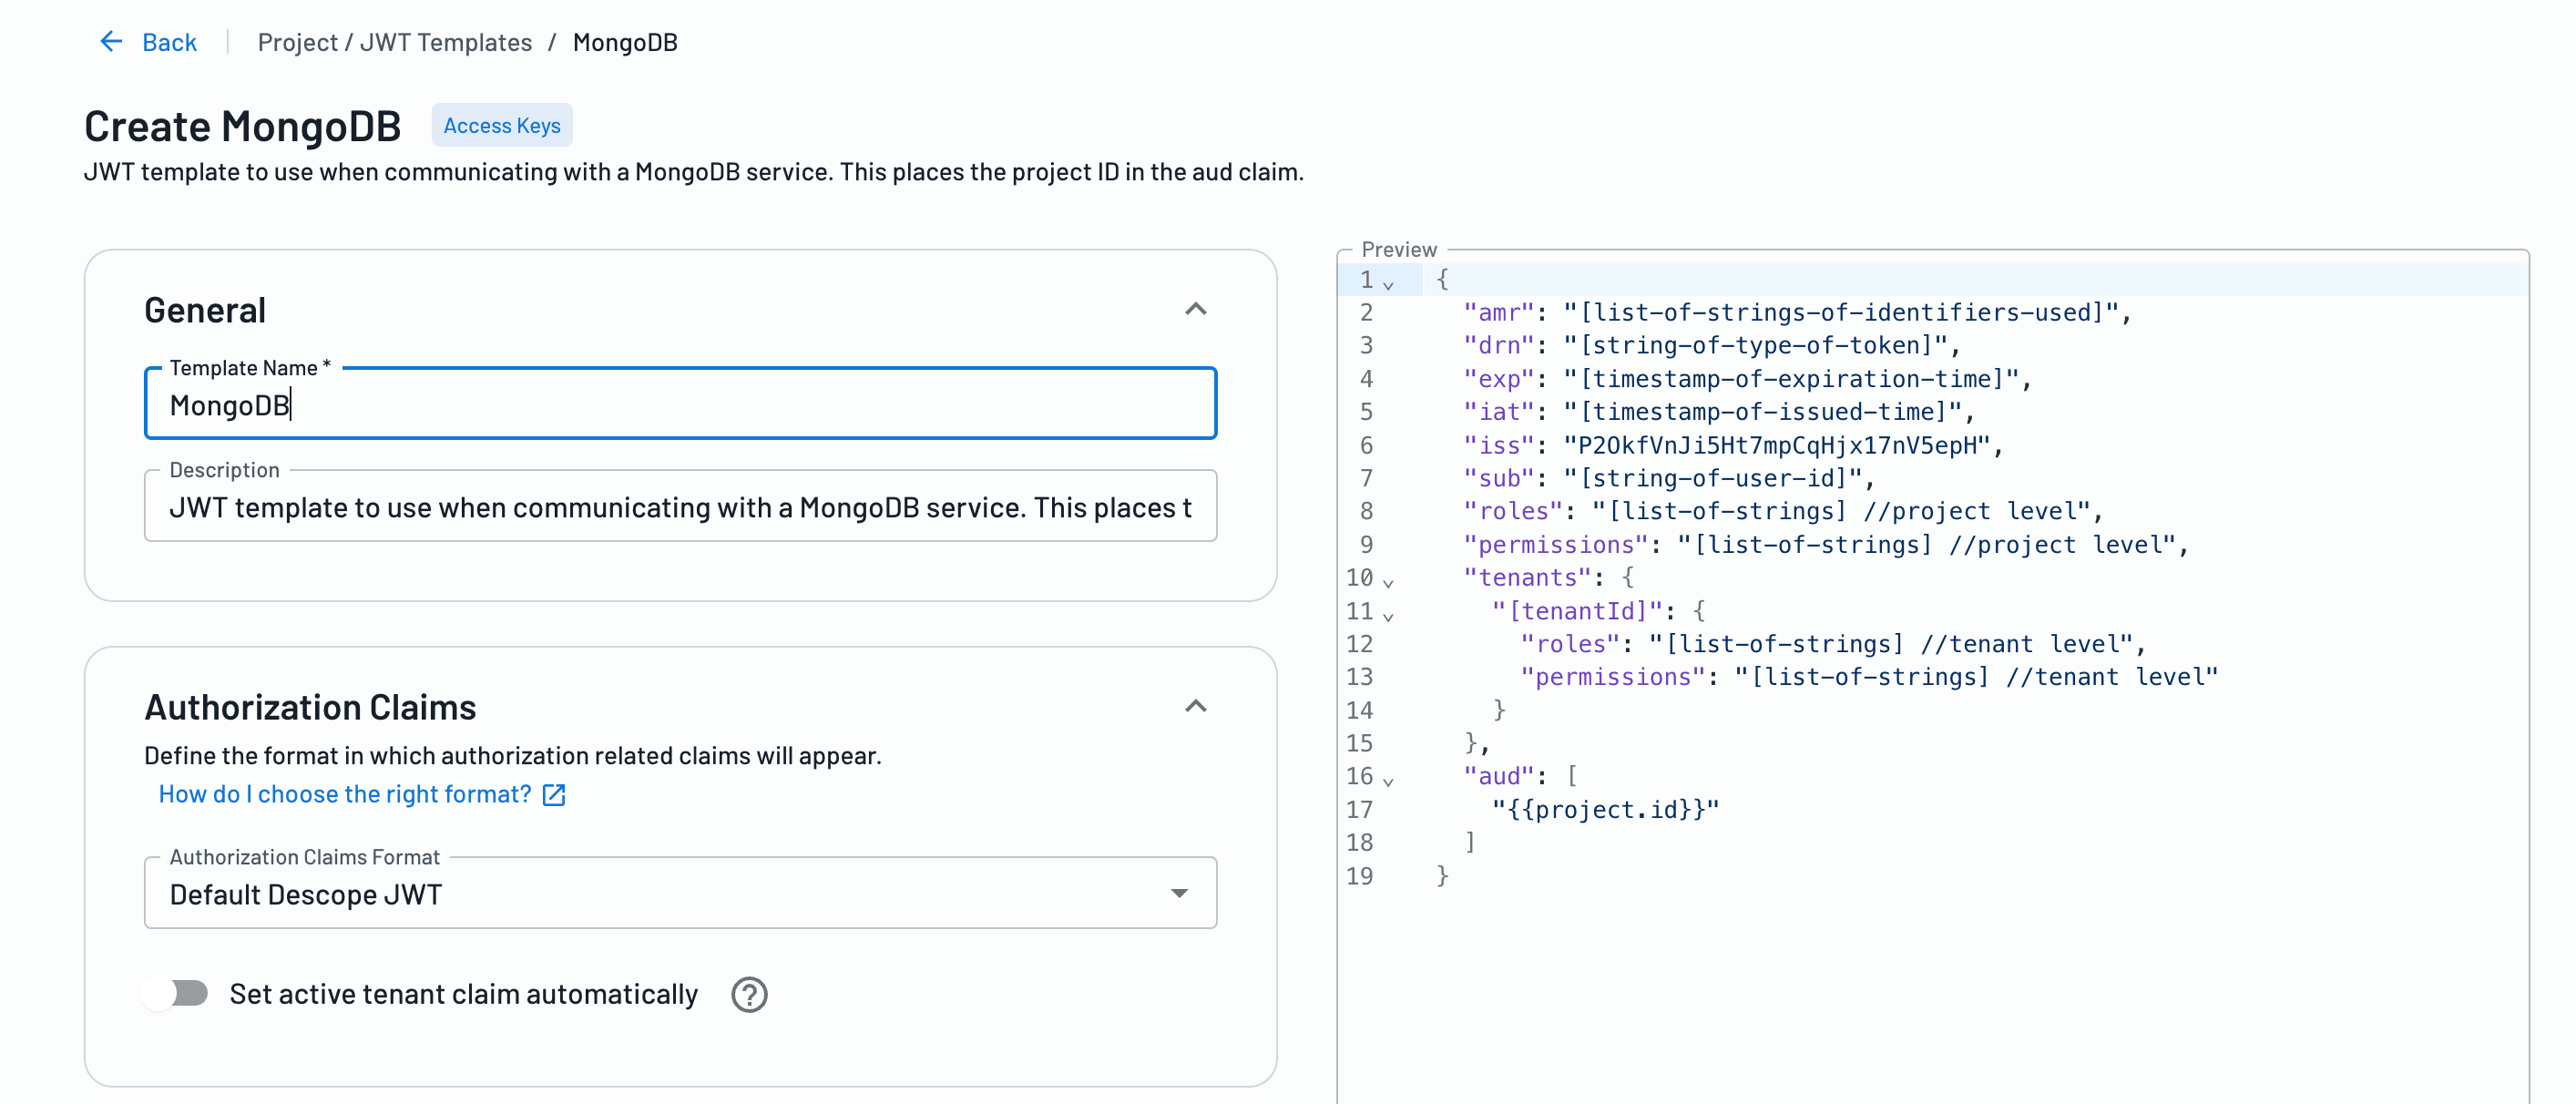The height and width of the screenshot is (1104, 2576).
Task: Open 'How do I choose the right format?' link
Action: coord(345,794)
